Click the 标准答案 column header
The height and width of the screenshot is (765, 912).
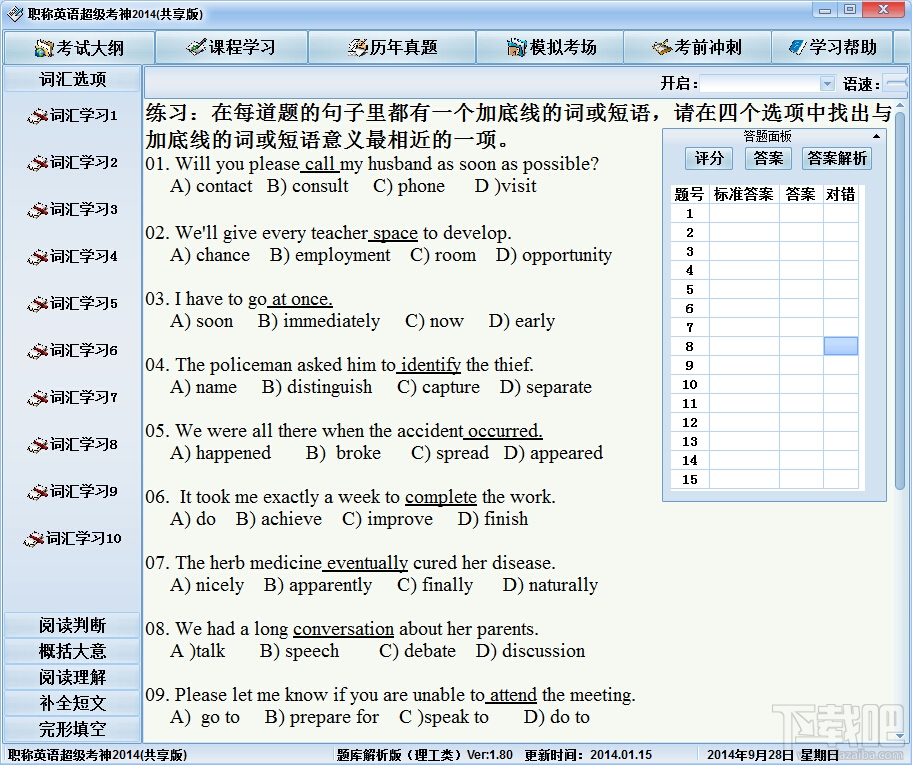click(743, 194)
